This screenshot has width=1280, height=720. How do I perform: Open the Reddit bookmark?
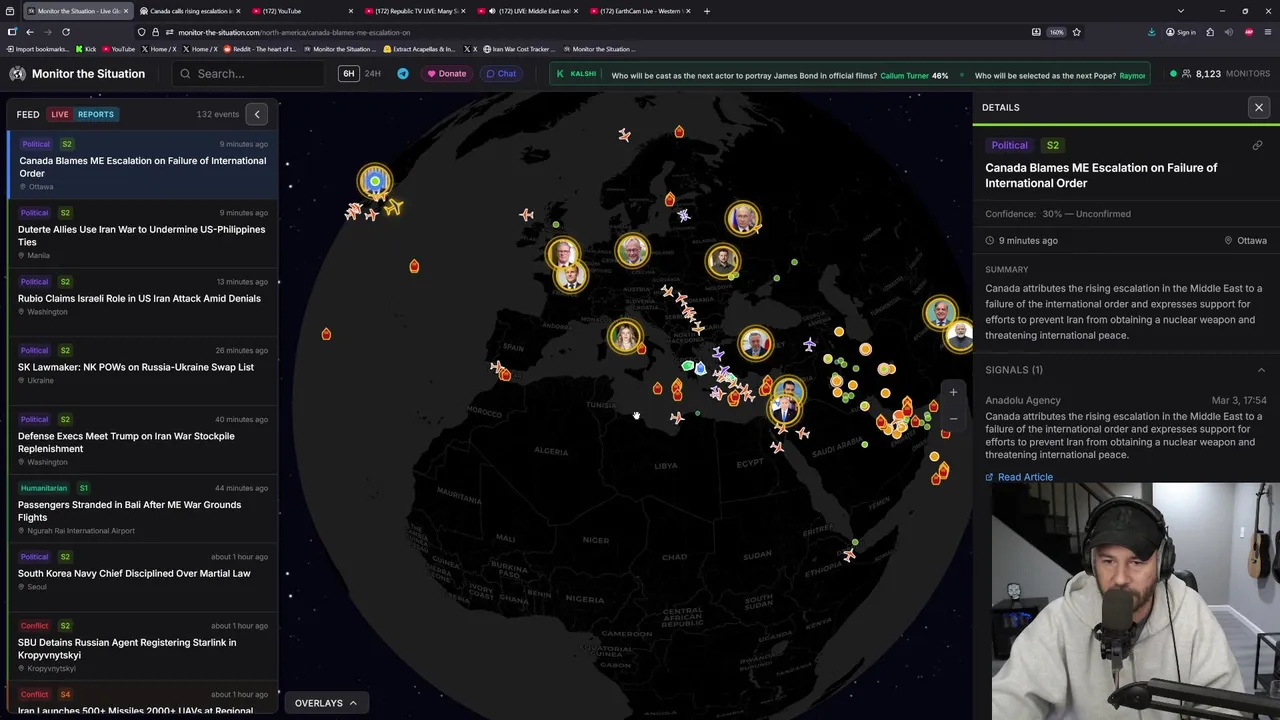point(260,49)
